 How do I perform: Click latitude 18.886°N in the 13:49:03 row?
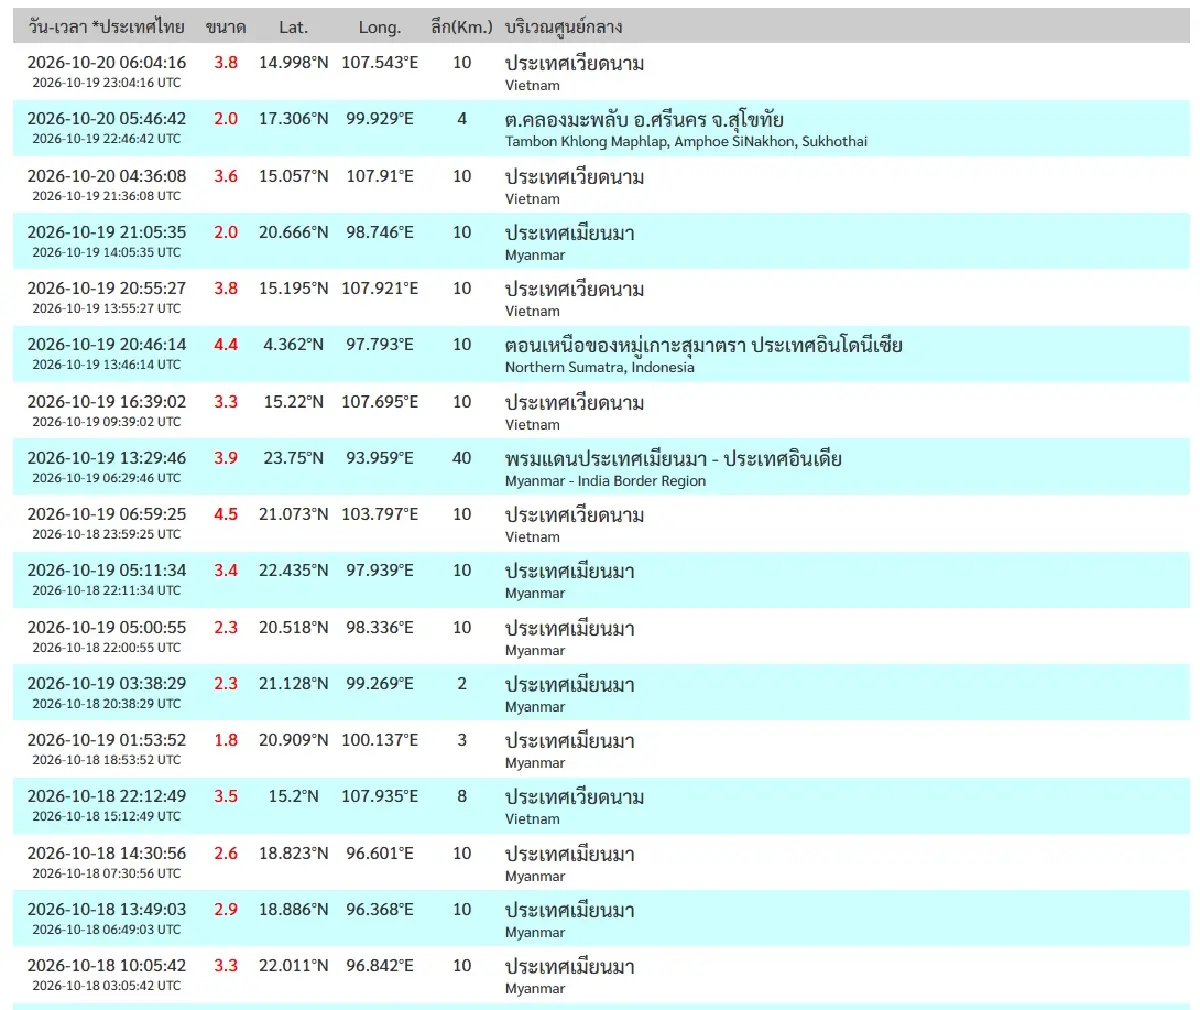293,909
